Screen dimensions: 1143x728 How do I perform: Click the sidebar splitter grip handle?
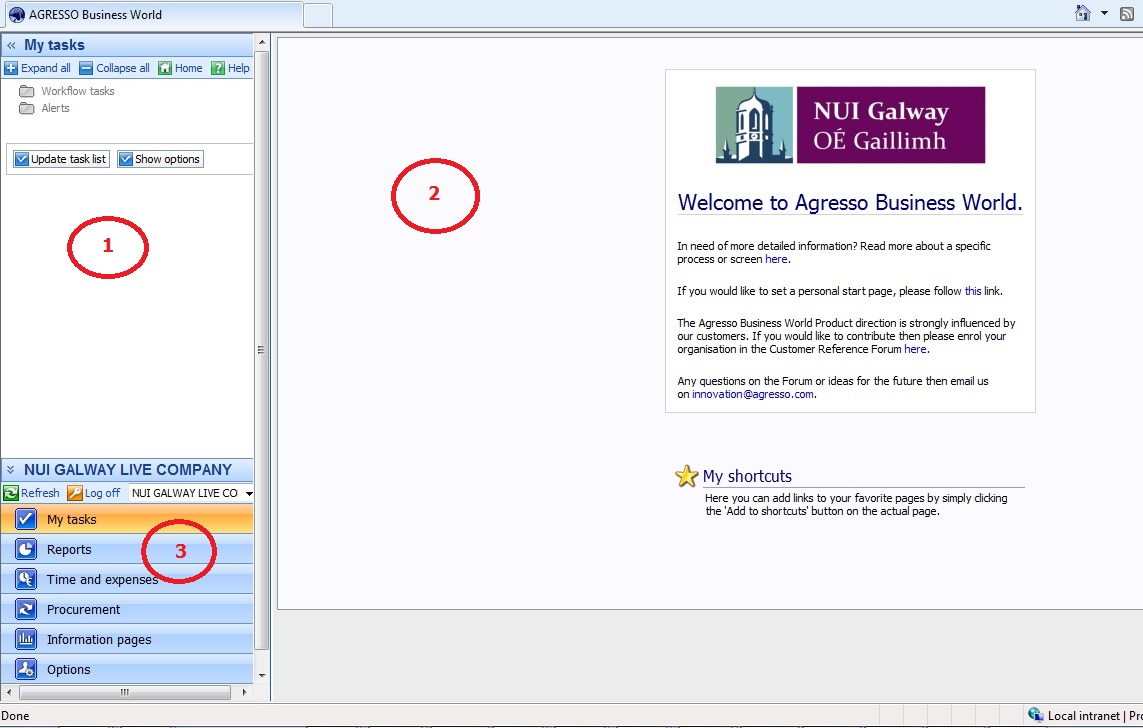[x=261, y=350]
